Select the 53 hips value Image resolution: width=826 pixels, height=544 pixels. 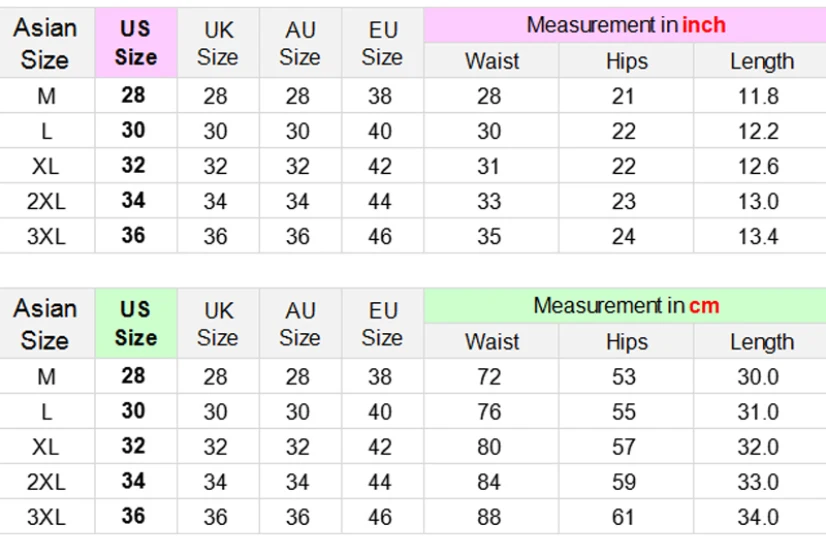tap(624, 377)
